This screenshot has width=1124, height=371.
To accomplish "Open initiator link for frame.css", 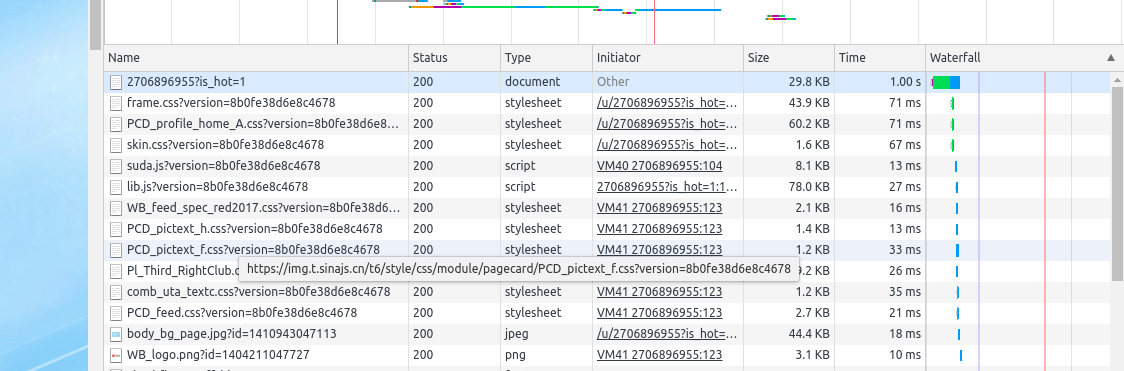I will point(667,103).
